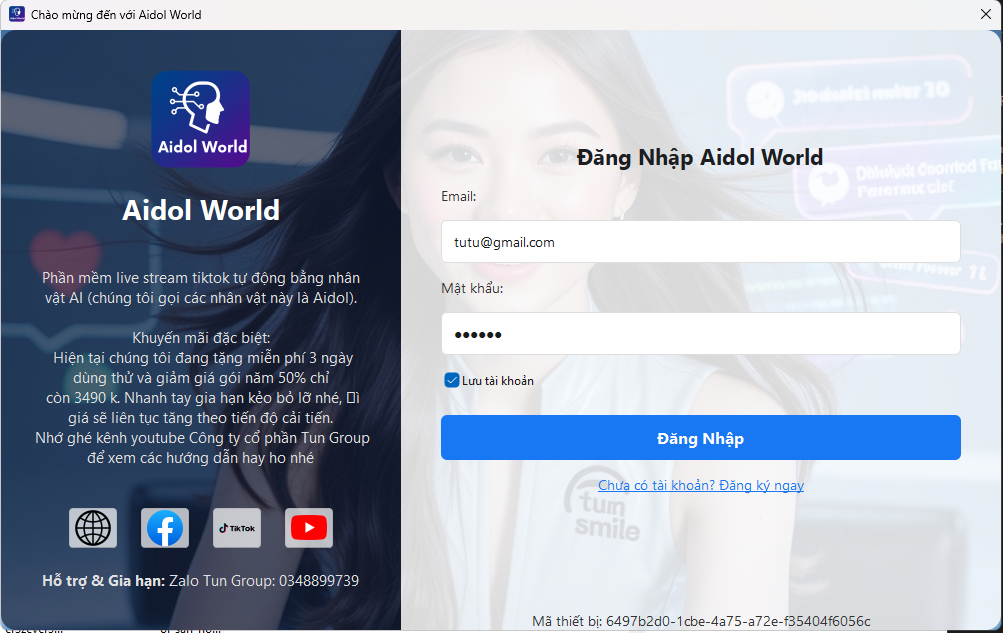1003x633 pixels.
Task: Close the Aidol World window
Action: click(x=985, y=14)
